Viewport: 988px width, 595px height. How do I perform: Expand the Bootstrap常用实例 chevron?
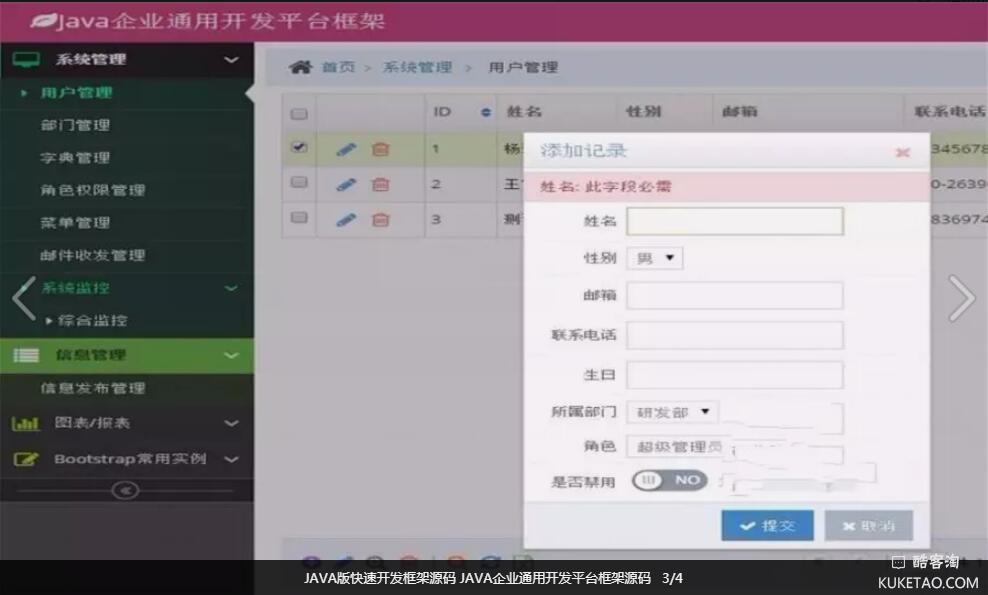(231, 459)
